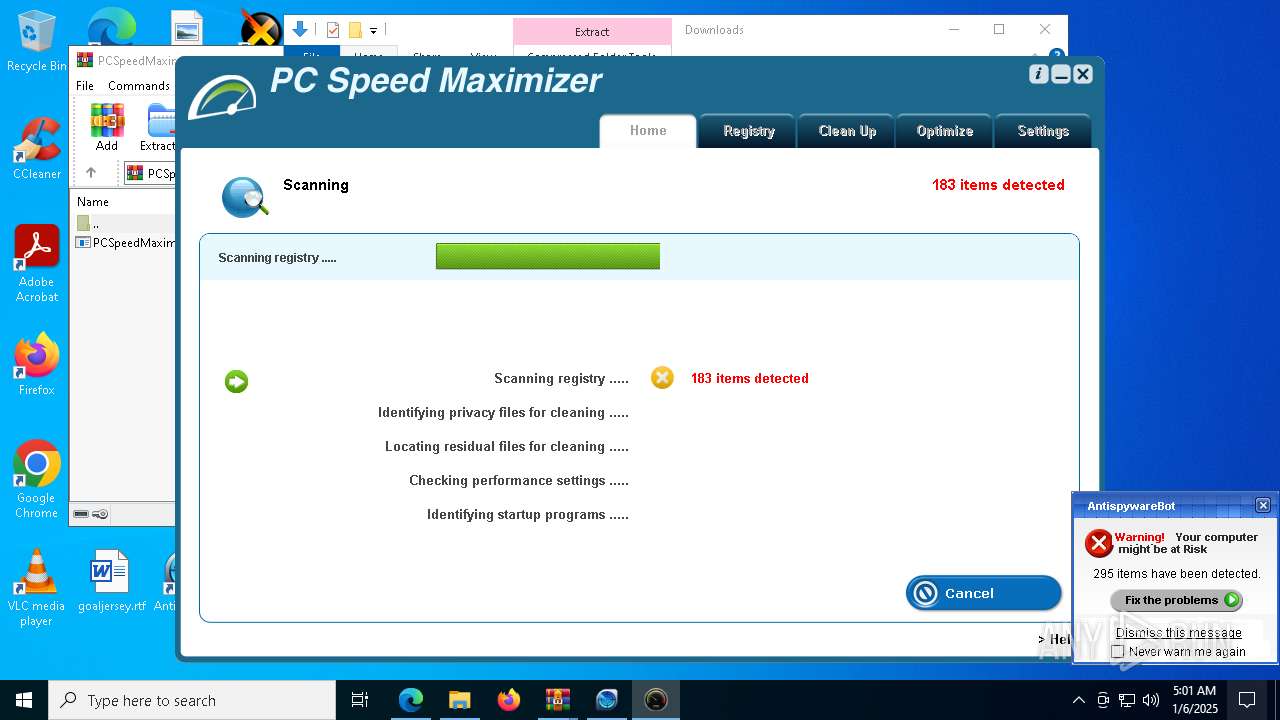
Task: Click the taskbar search box
Action: [x=192, y=700]
